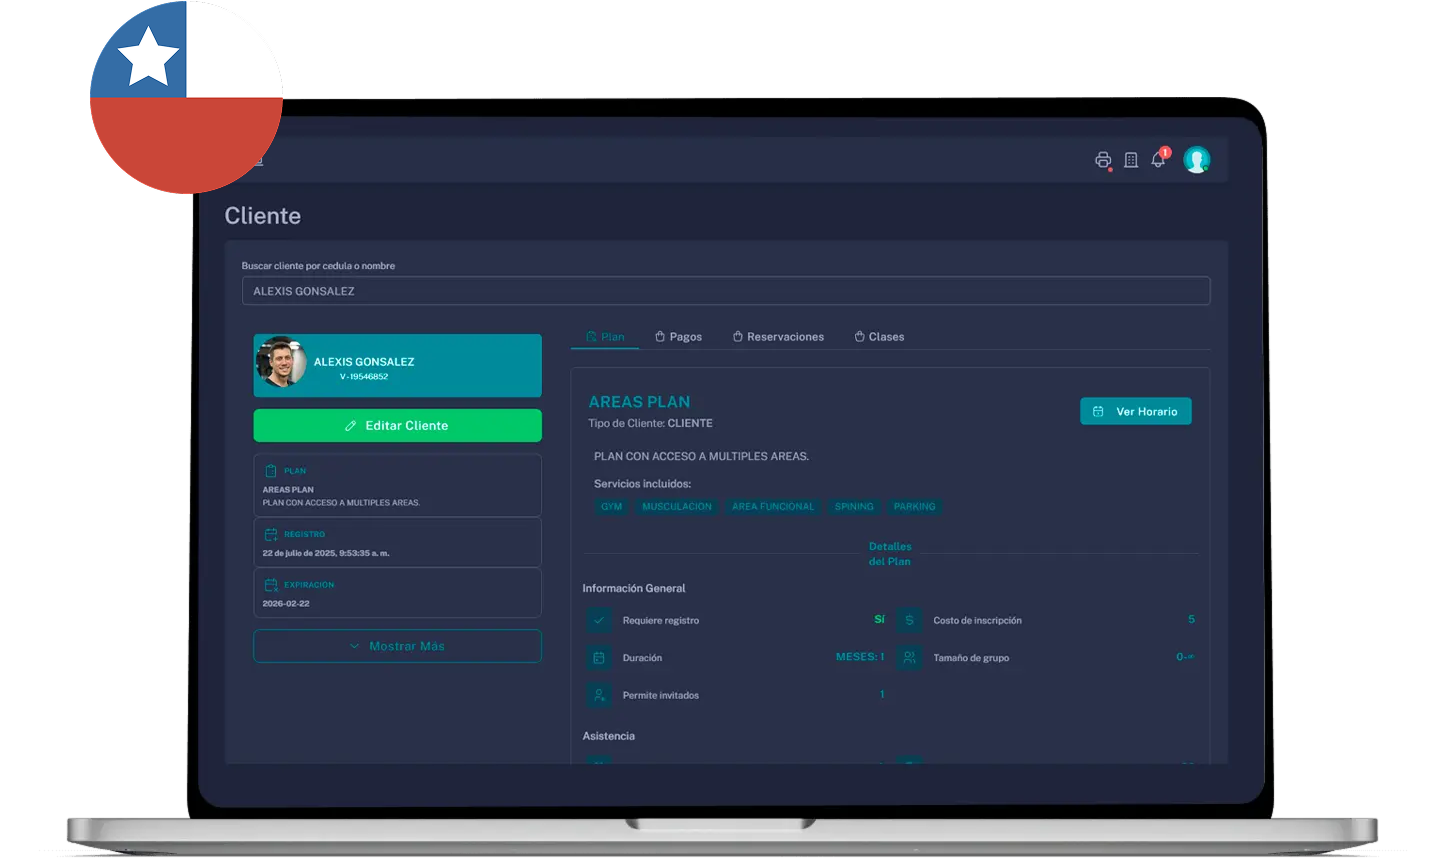Screen dimensions: 1440x868
Task: Toggle the online status dot on the avatar
Action: tap(1207, 170)
